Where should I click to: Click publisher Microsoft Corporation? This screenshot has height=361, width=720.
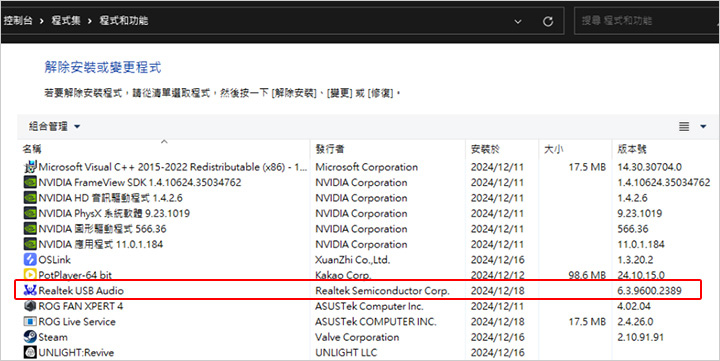[x=366, y=167]
